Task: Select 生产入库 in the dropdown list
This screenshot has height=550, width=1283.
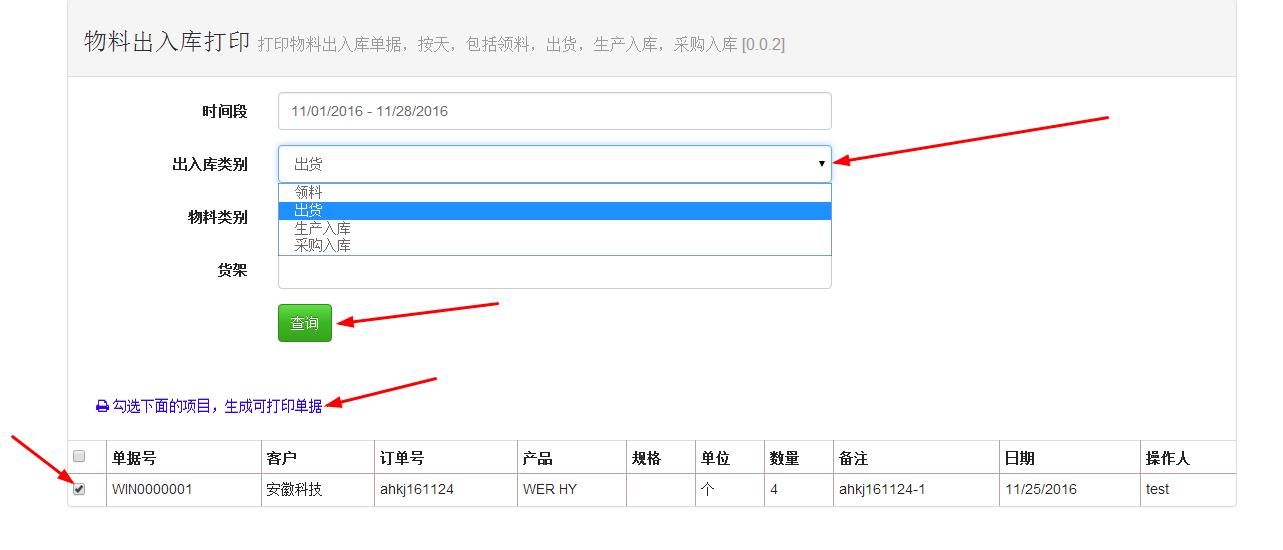Action: click(x=322, y=229)
